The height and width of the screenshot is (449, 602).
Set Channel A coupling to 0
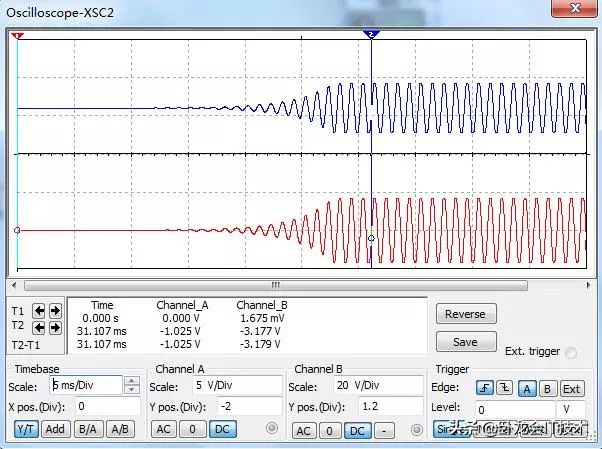[x=192, y=429]
